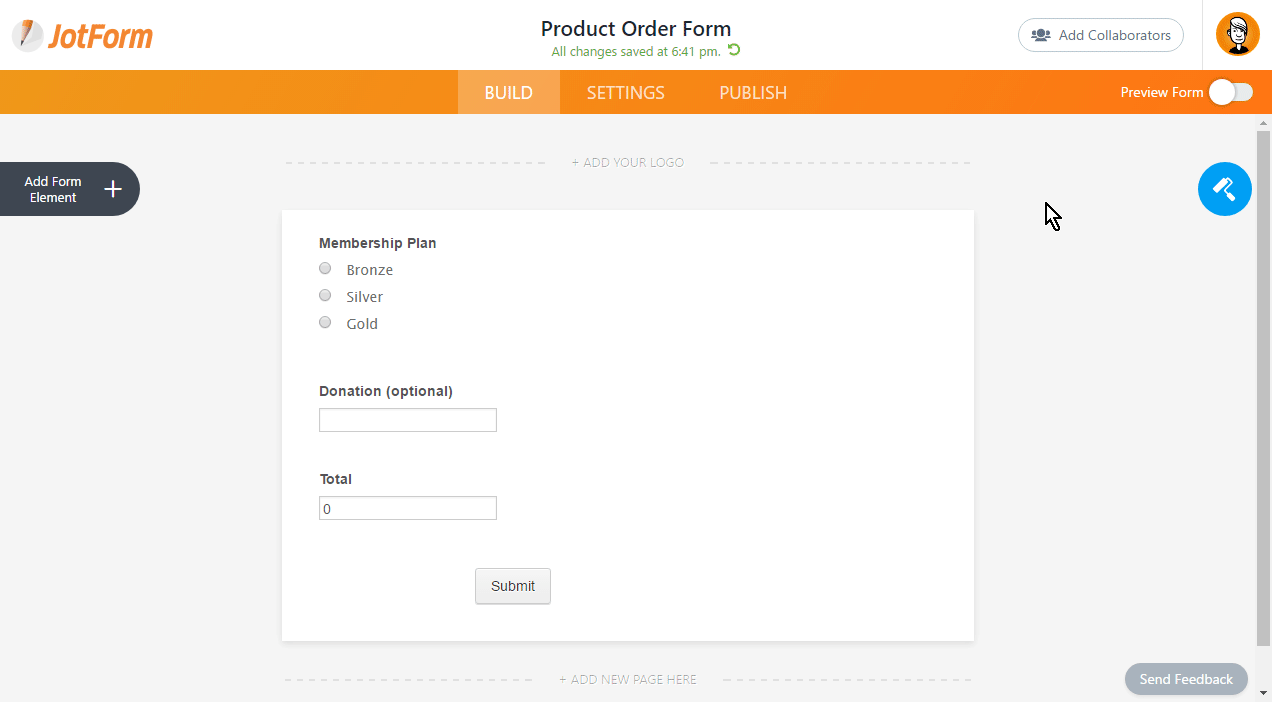Click Add New Page Here link
Viewport: 1272px width, 702px height.
(628, 680)
